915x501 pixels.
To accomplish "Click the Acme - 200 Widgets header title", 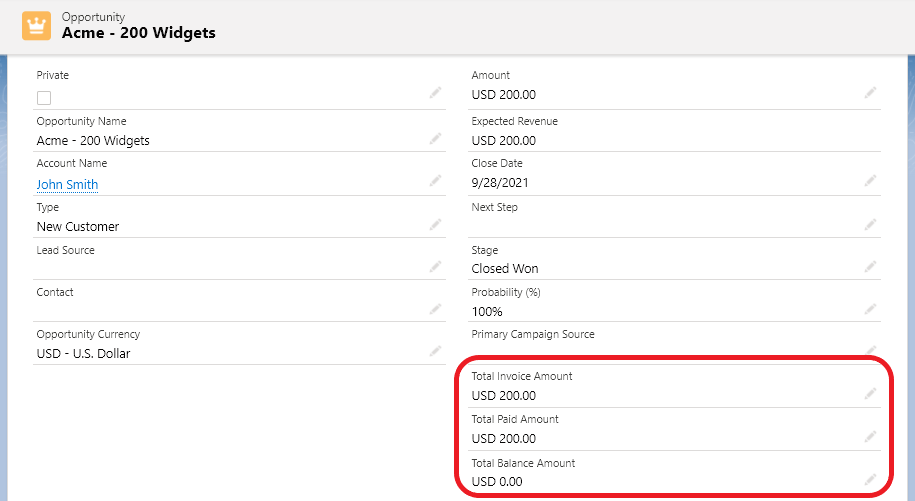I will pos(138,33).
